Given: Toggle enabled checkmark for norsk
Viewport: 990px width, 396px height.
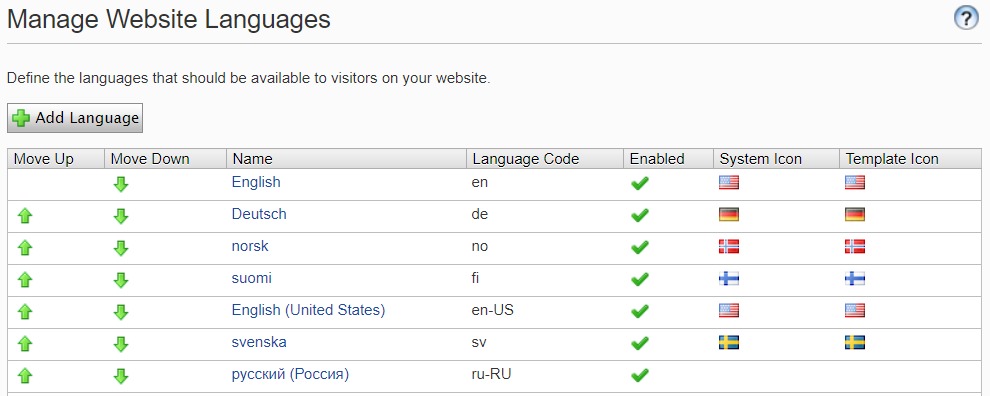Looking at the screenshot, I should [x=640, y=247].
